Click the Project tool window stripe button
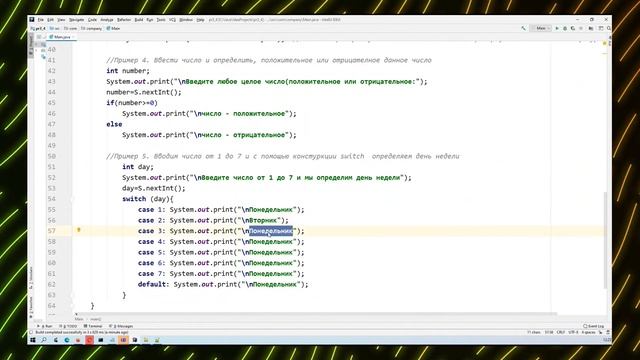This screenshot has height=360, width=640. tap(31, 45)
